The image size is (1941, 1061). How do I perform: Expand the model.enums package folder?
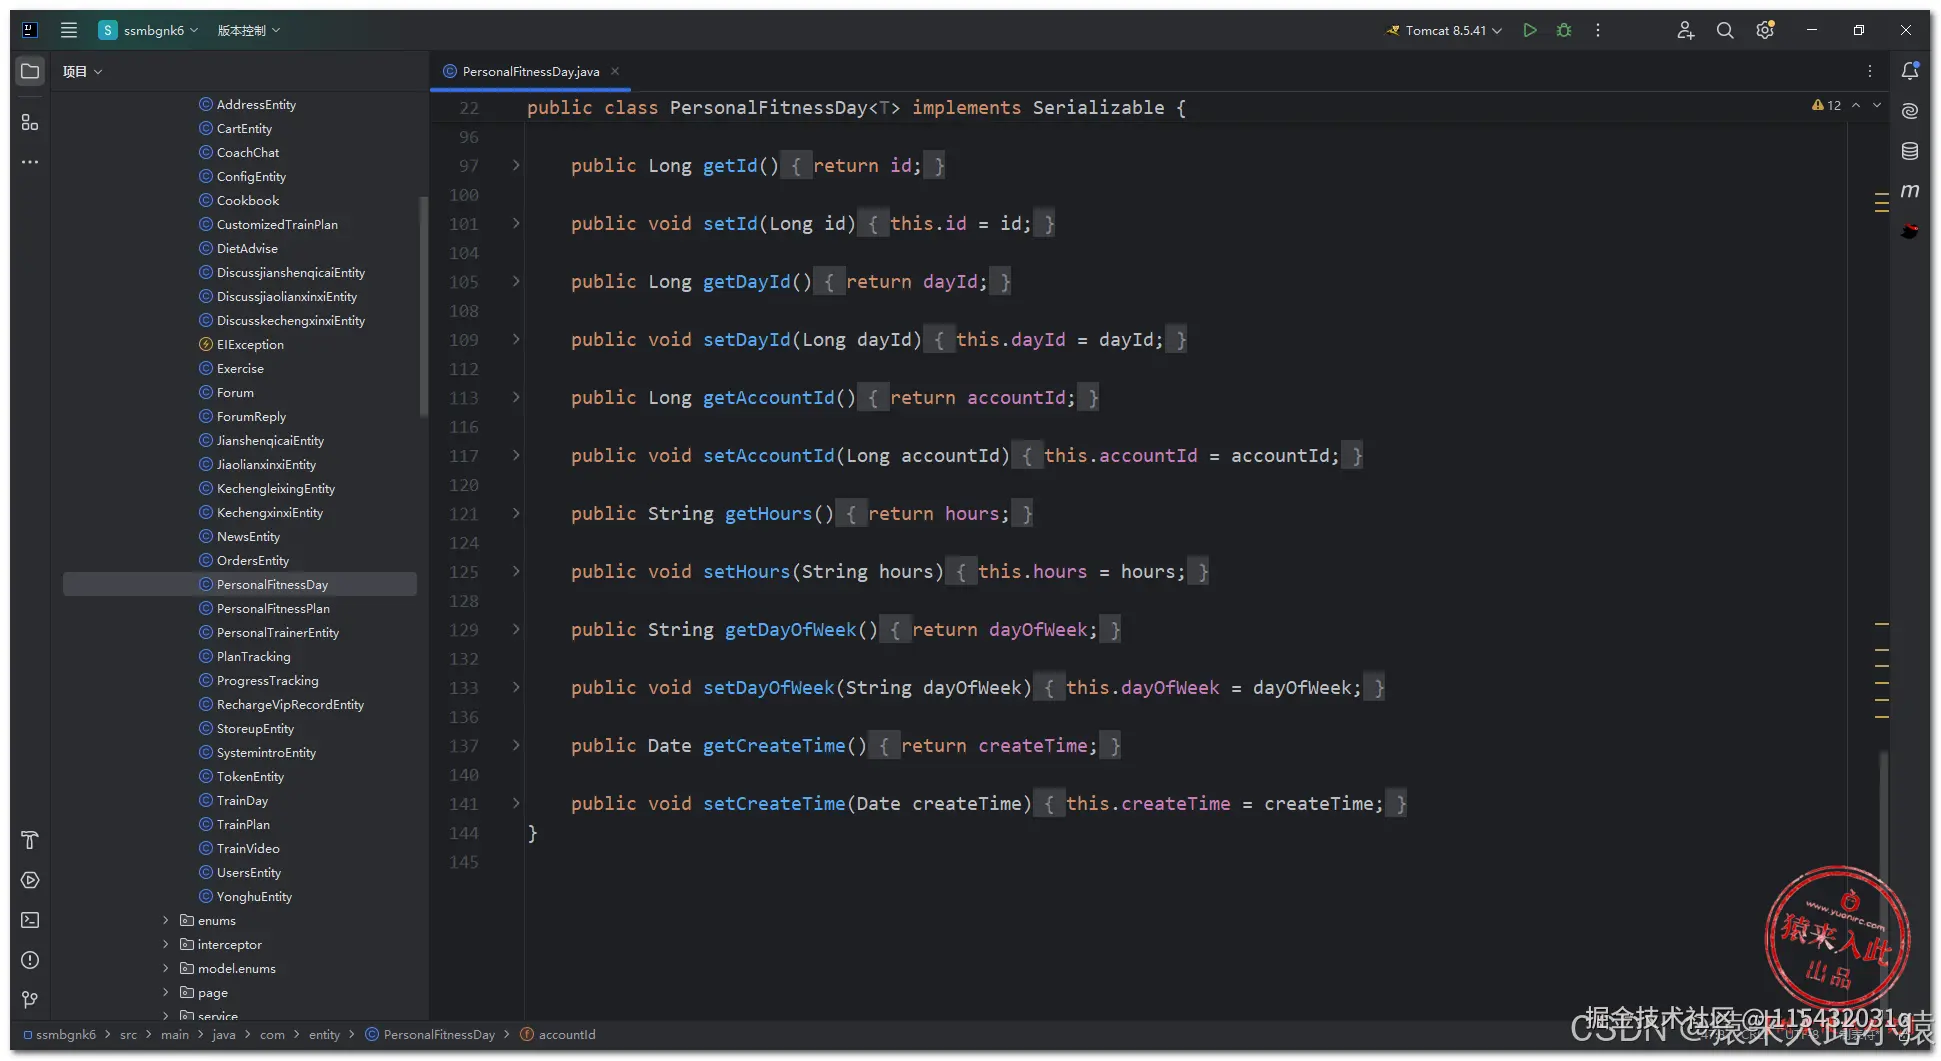click(x=166, y=968)
